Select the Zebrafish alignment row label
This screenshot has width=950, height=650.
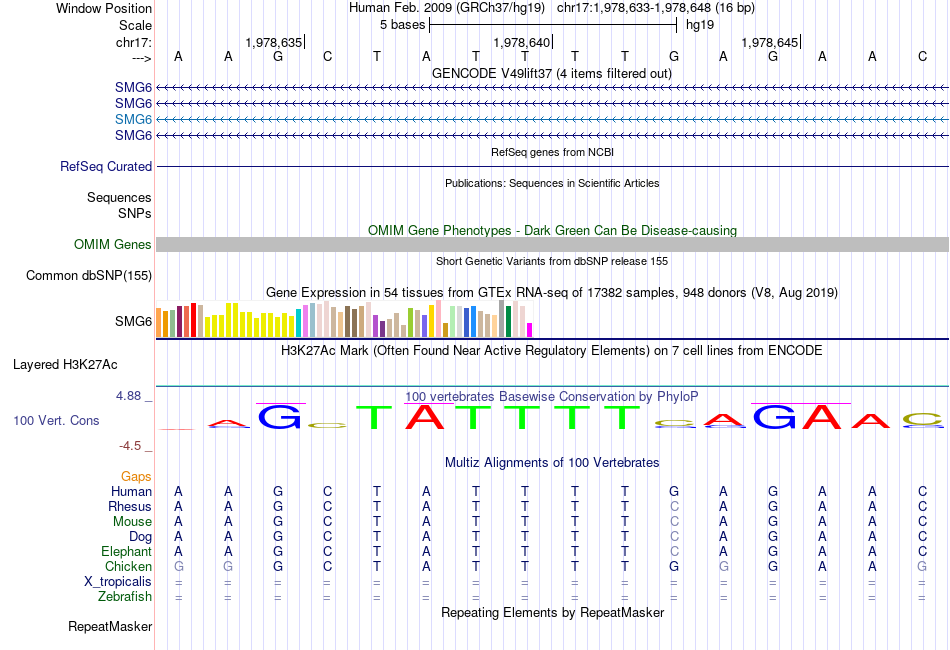125,597
